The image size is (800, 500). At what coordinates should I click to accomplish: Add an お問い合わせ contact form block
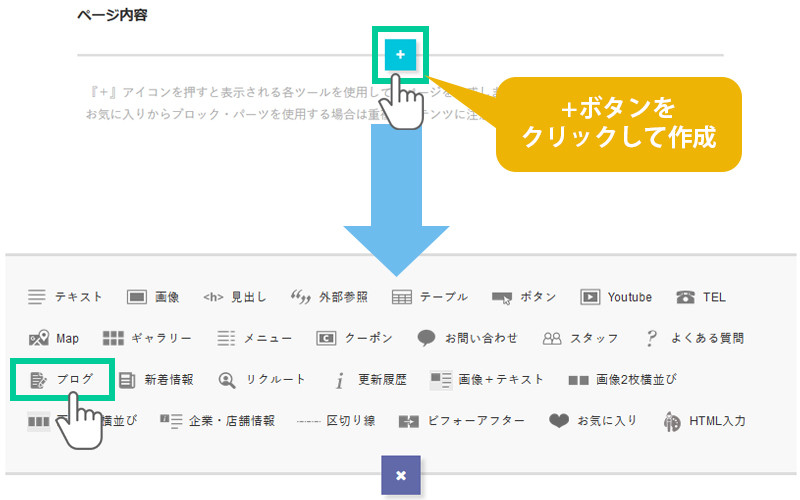point(468,338)
